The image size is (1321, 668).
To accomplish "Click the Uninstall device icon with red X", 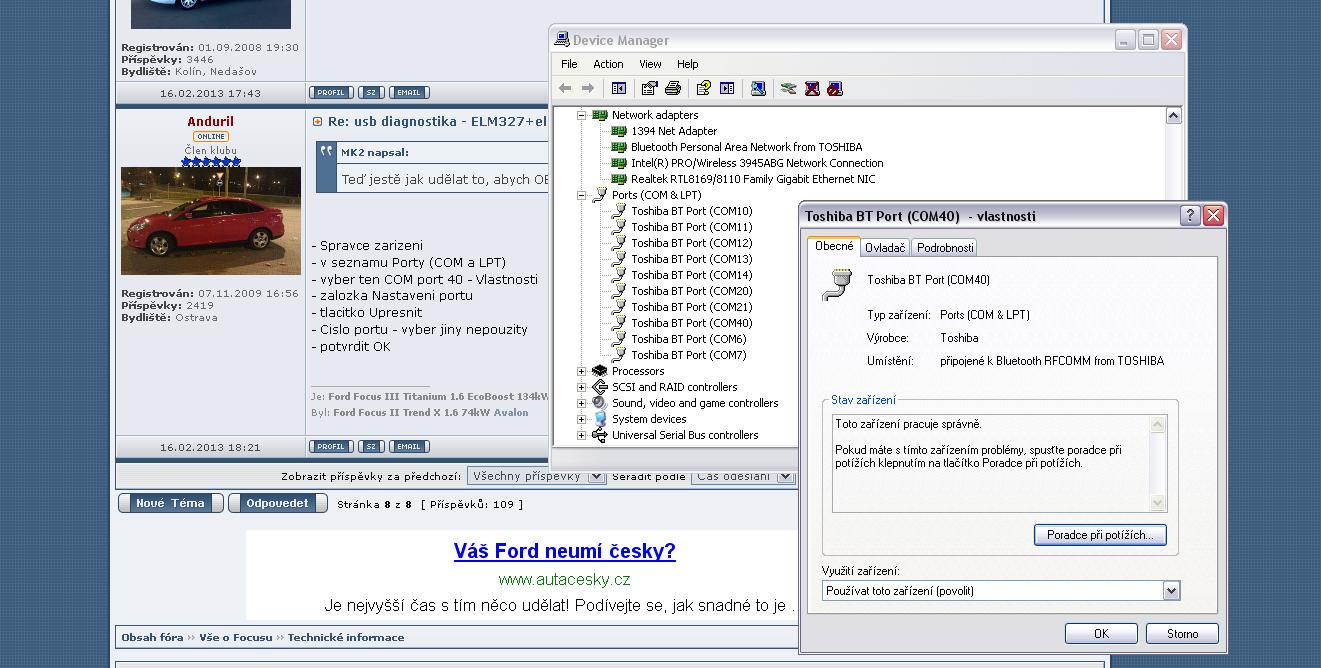I will pyautogui.click(x=812, y=89).
